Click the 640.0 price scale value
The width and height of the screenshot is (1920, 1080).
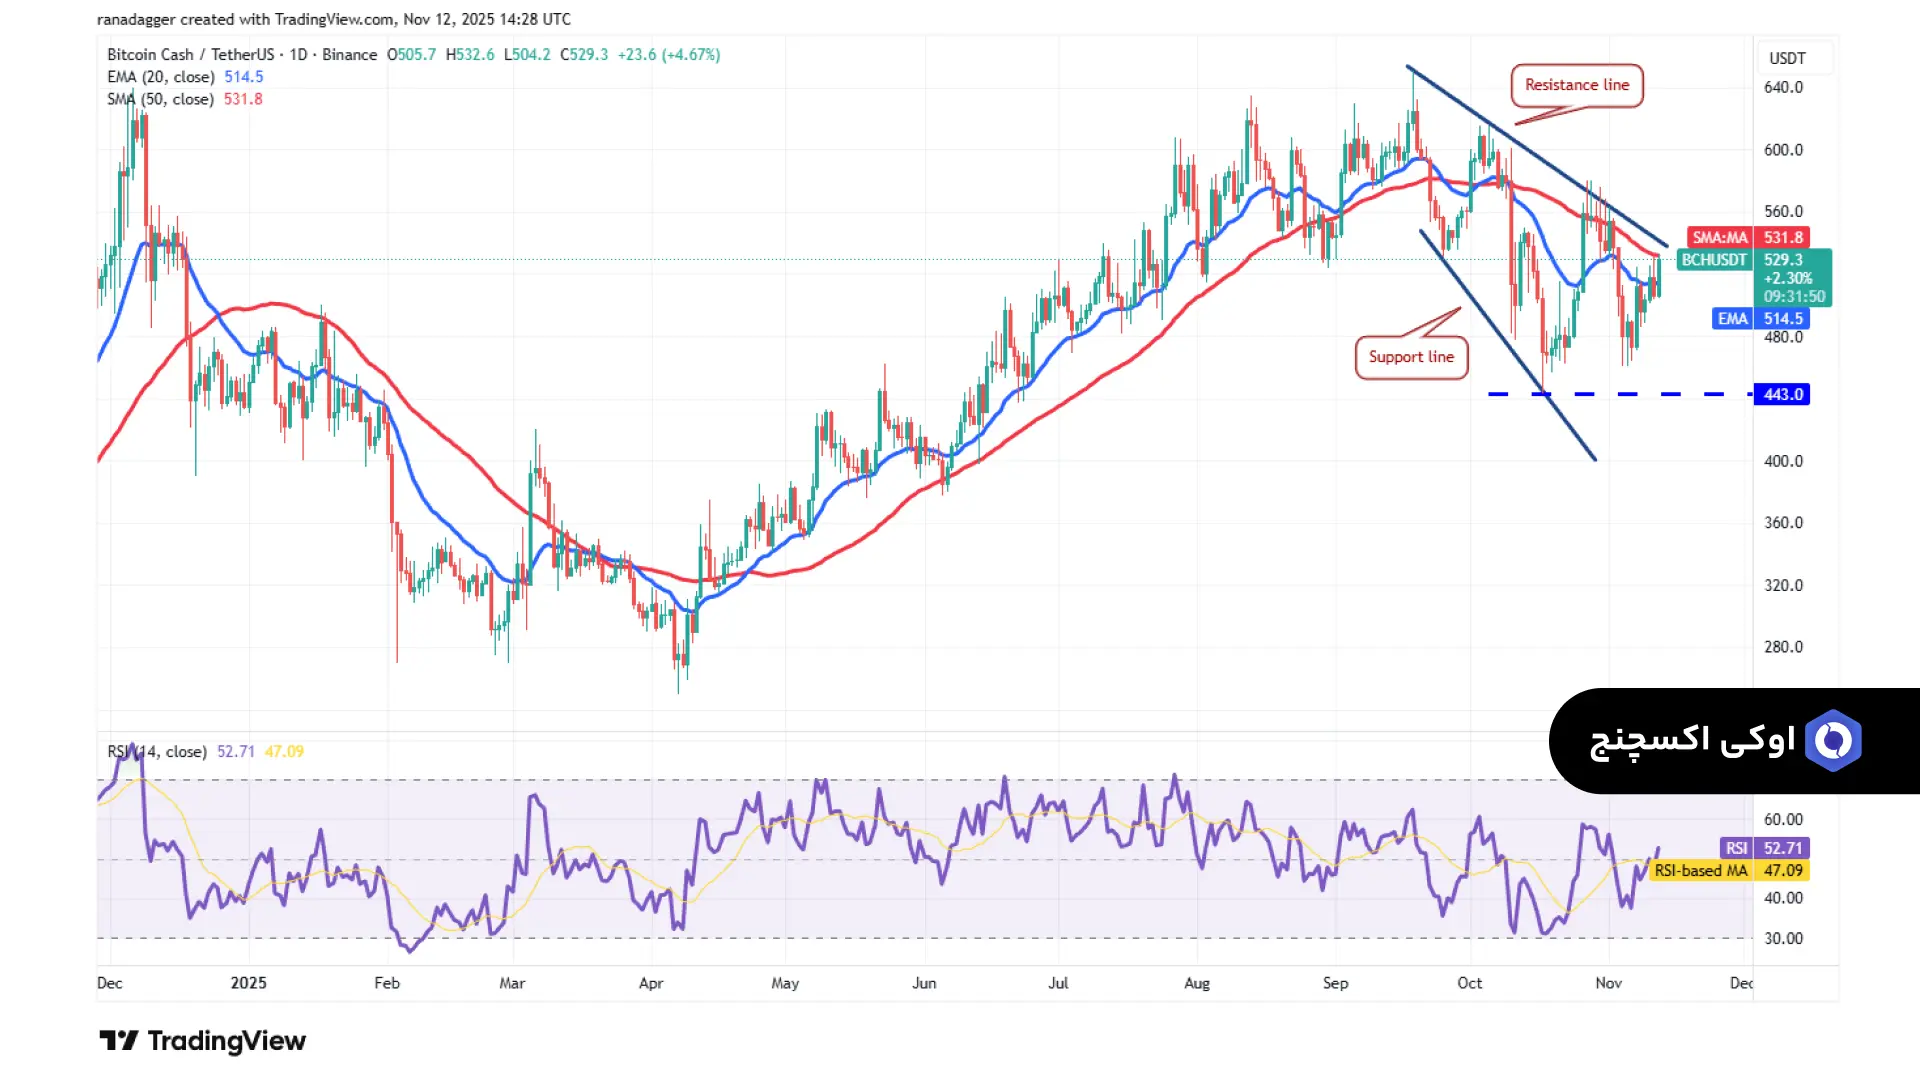click(1783, 87)
